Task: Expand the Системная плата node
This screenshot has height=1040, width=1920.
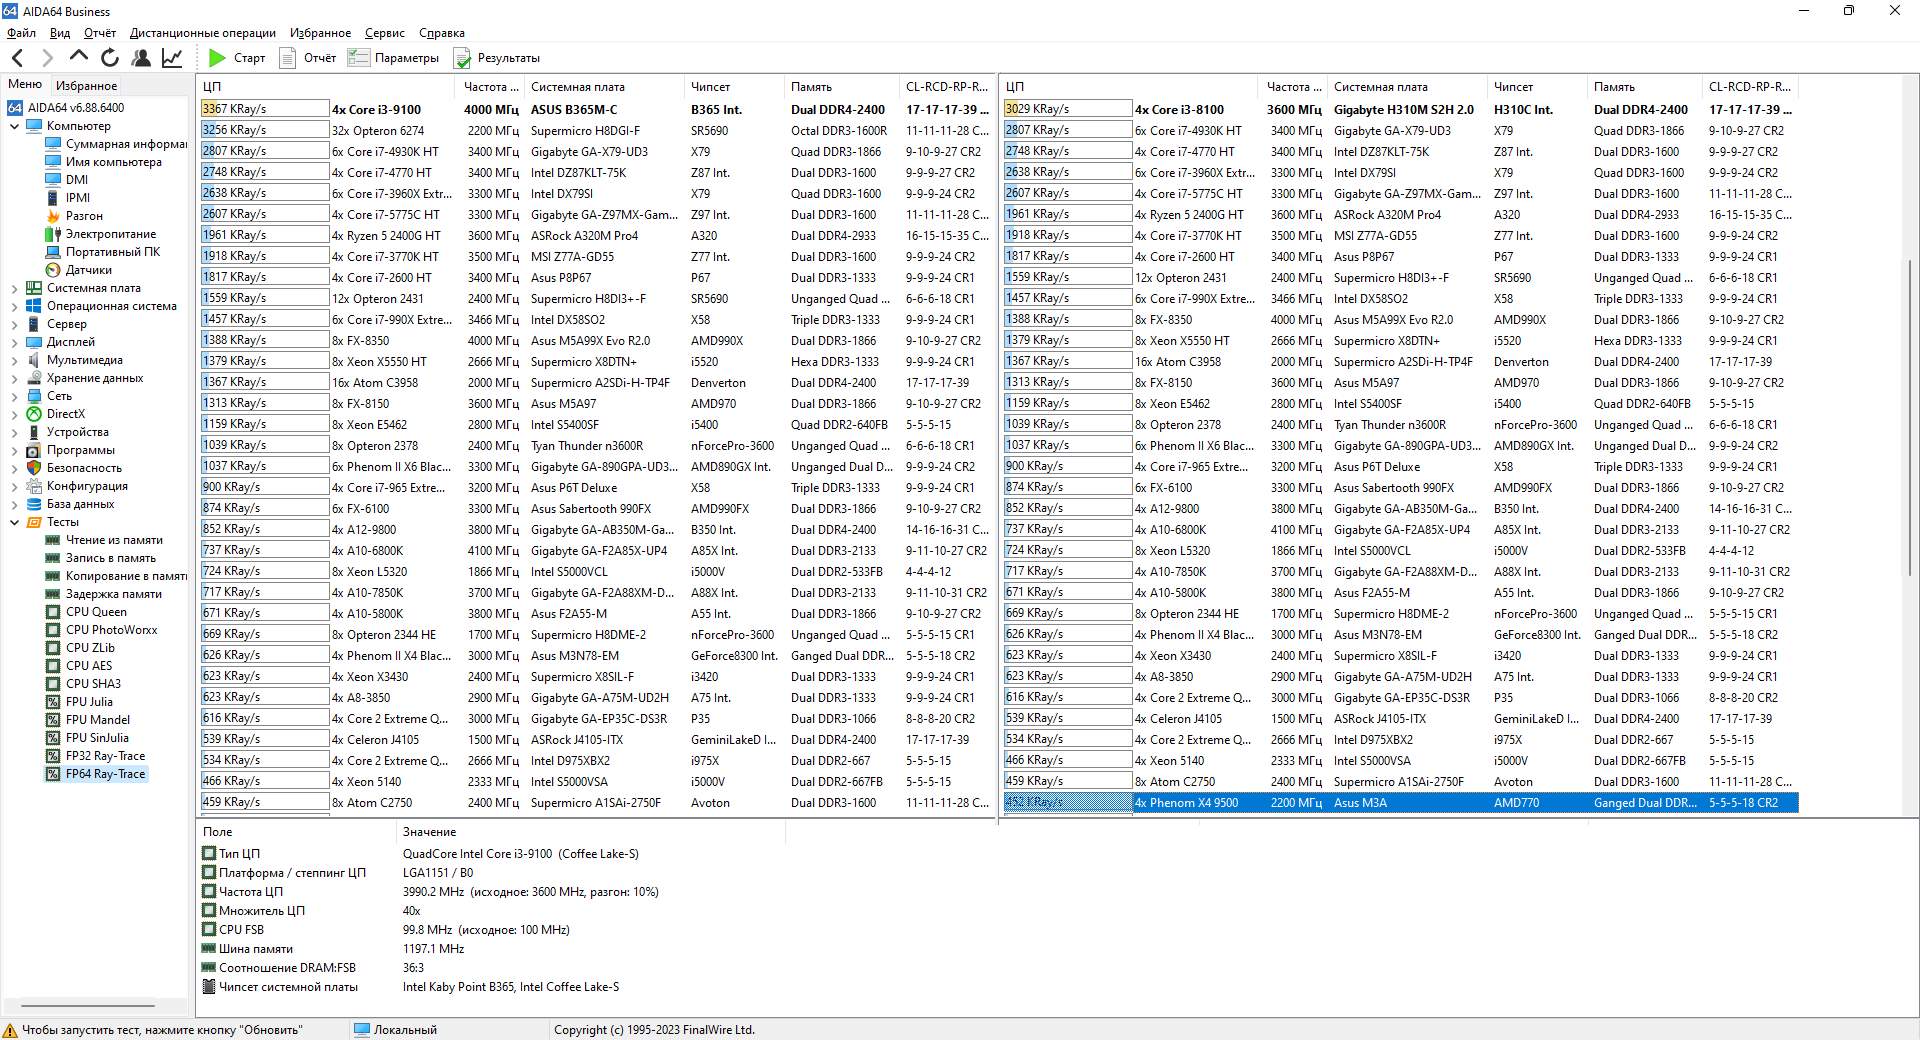Action: point(15,288)
